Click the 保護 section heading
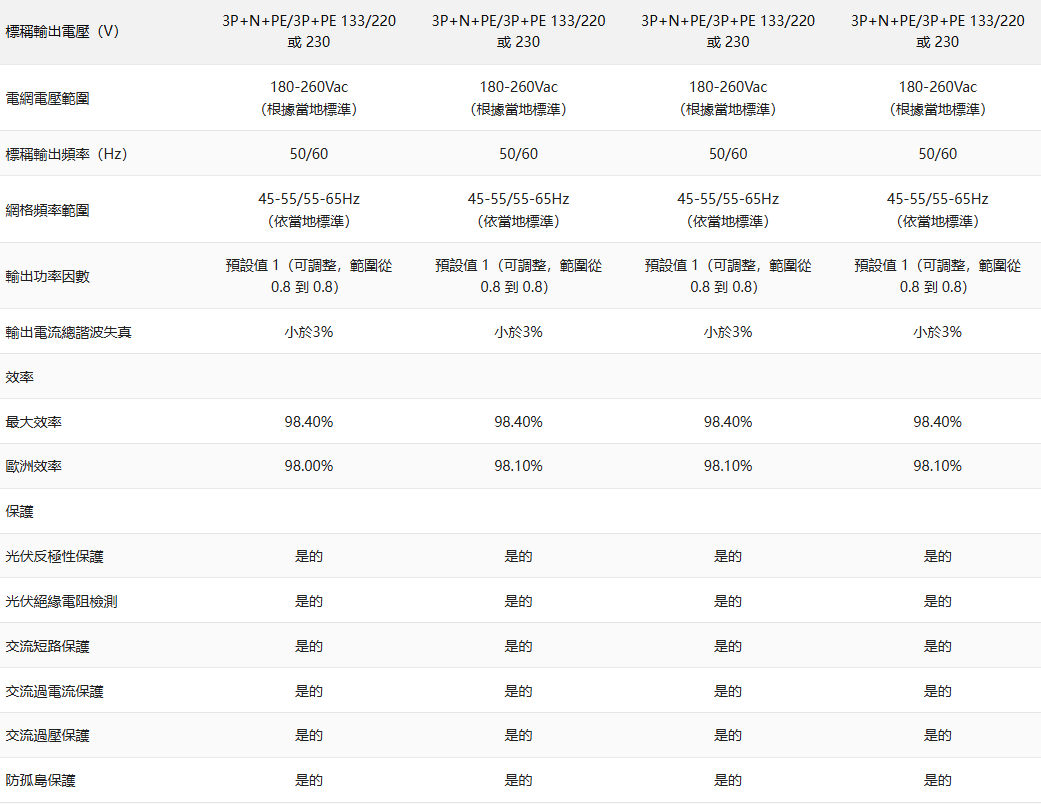Viewport: 1041px width, 804px height. pos(20,511)
